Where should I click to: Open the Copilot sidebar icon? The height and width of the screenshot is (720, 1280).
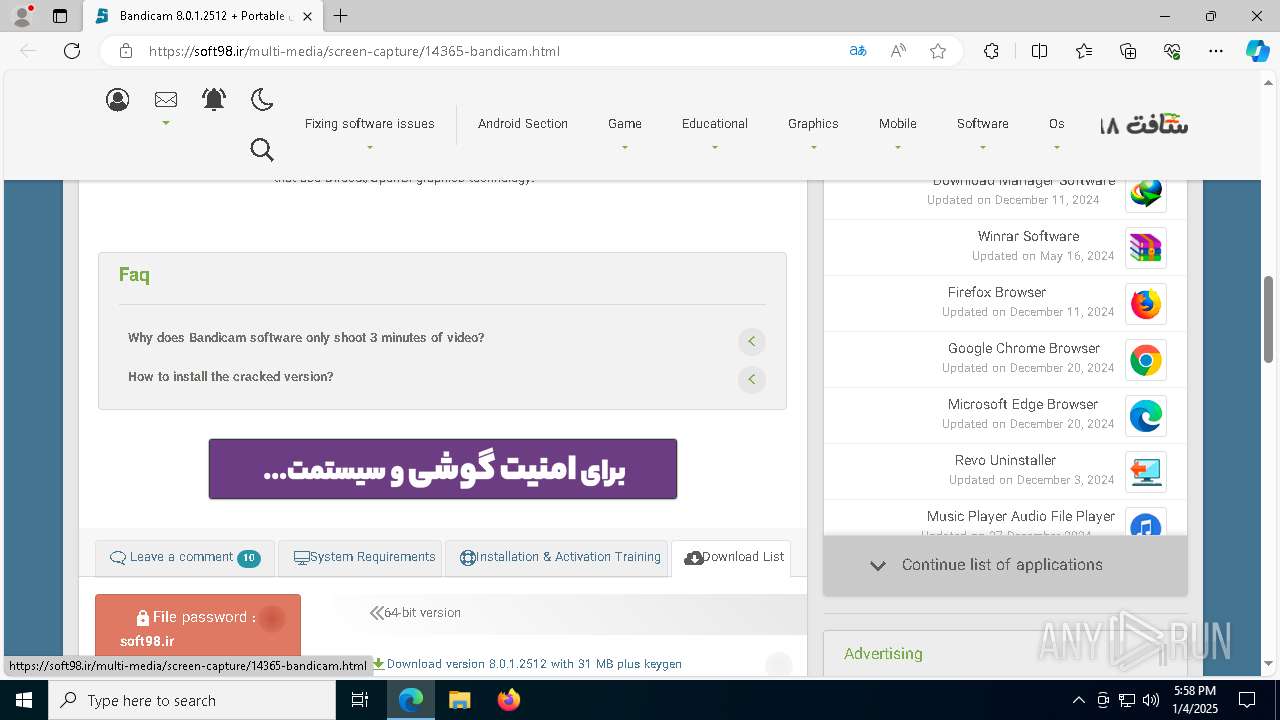coord(1257,51)
